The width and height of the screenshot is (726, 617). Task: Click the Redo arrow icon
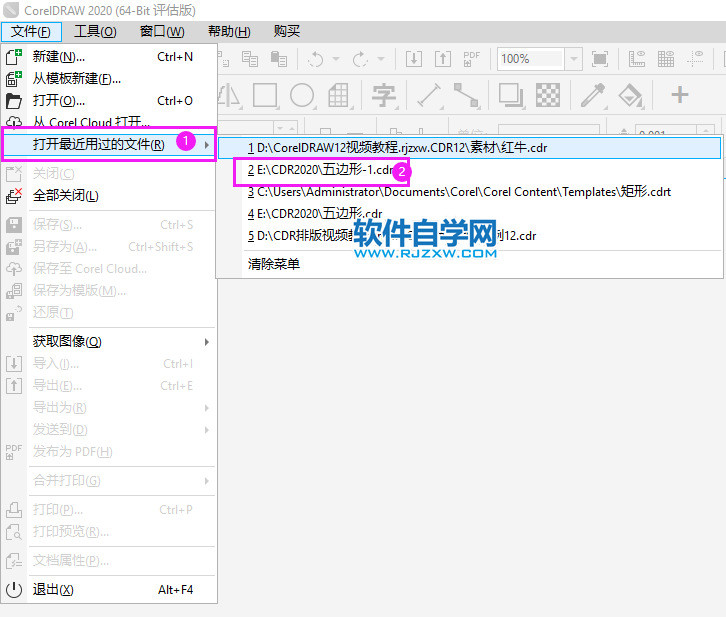tap(360, 59)
